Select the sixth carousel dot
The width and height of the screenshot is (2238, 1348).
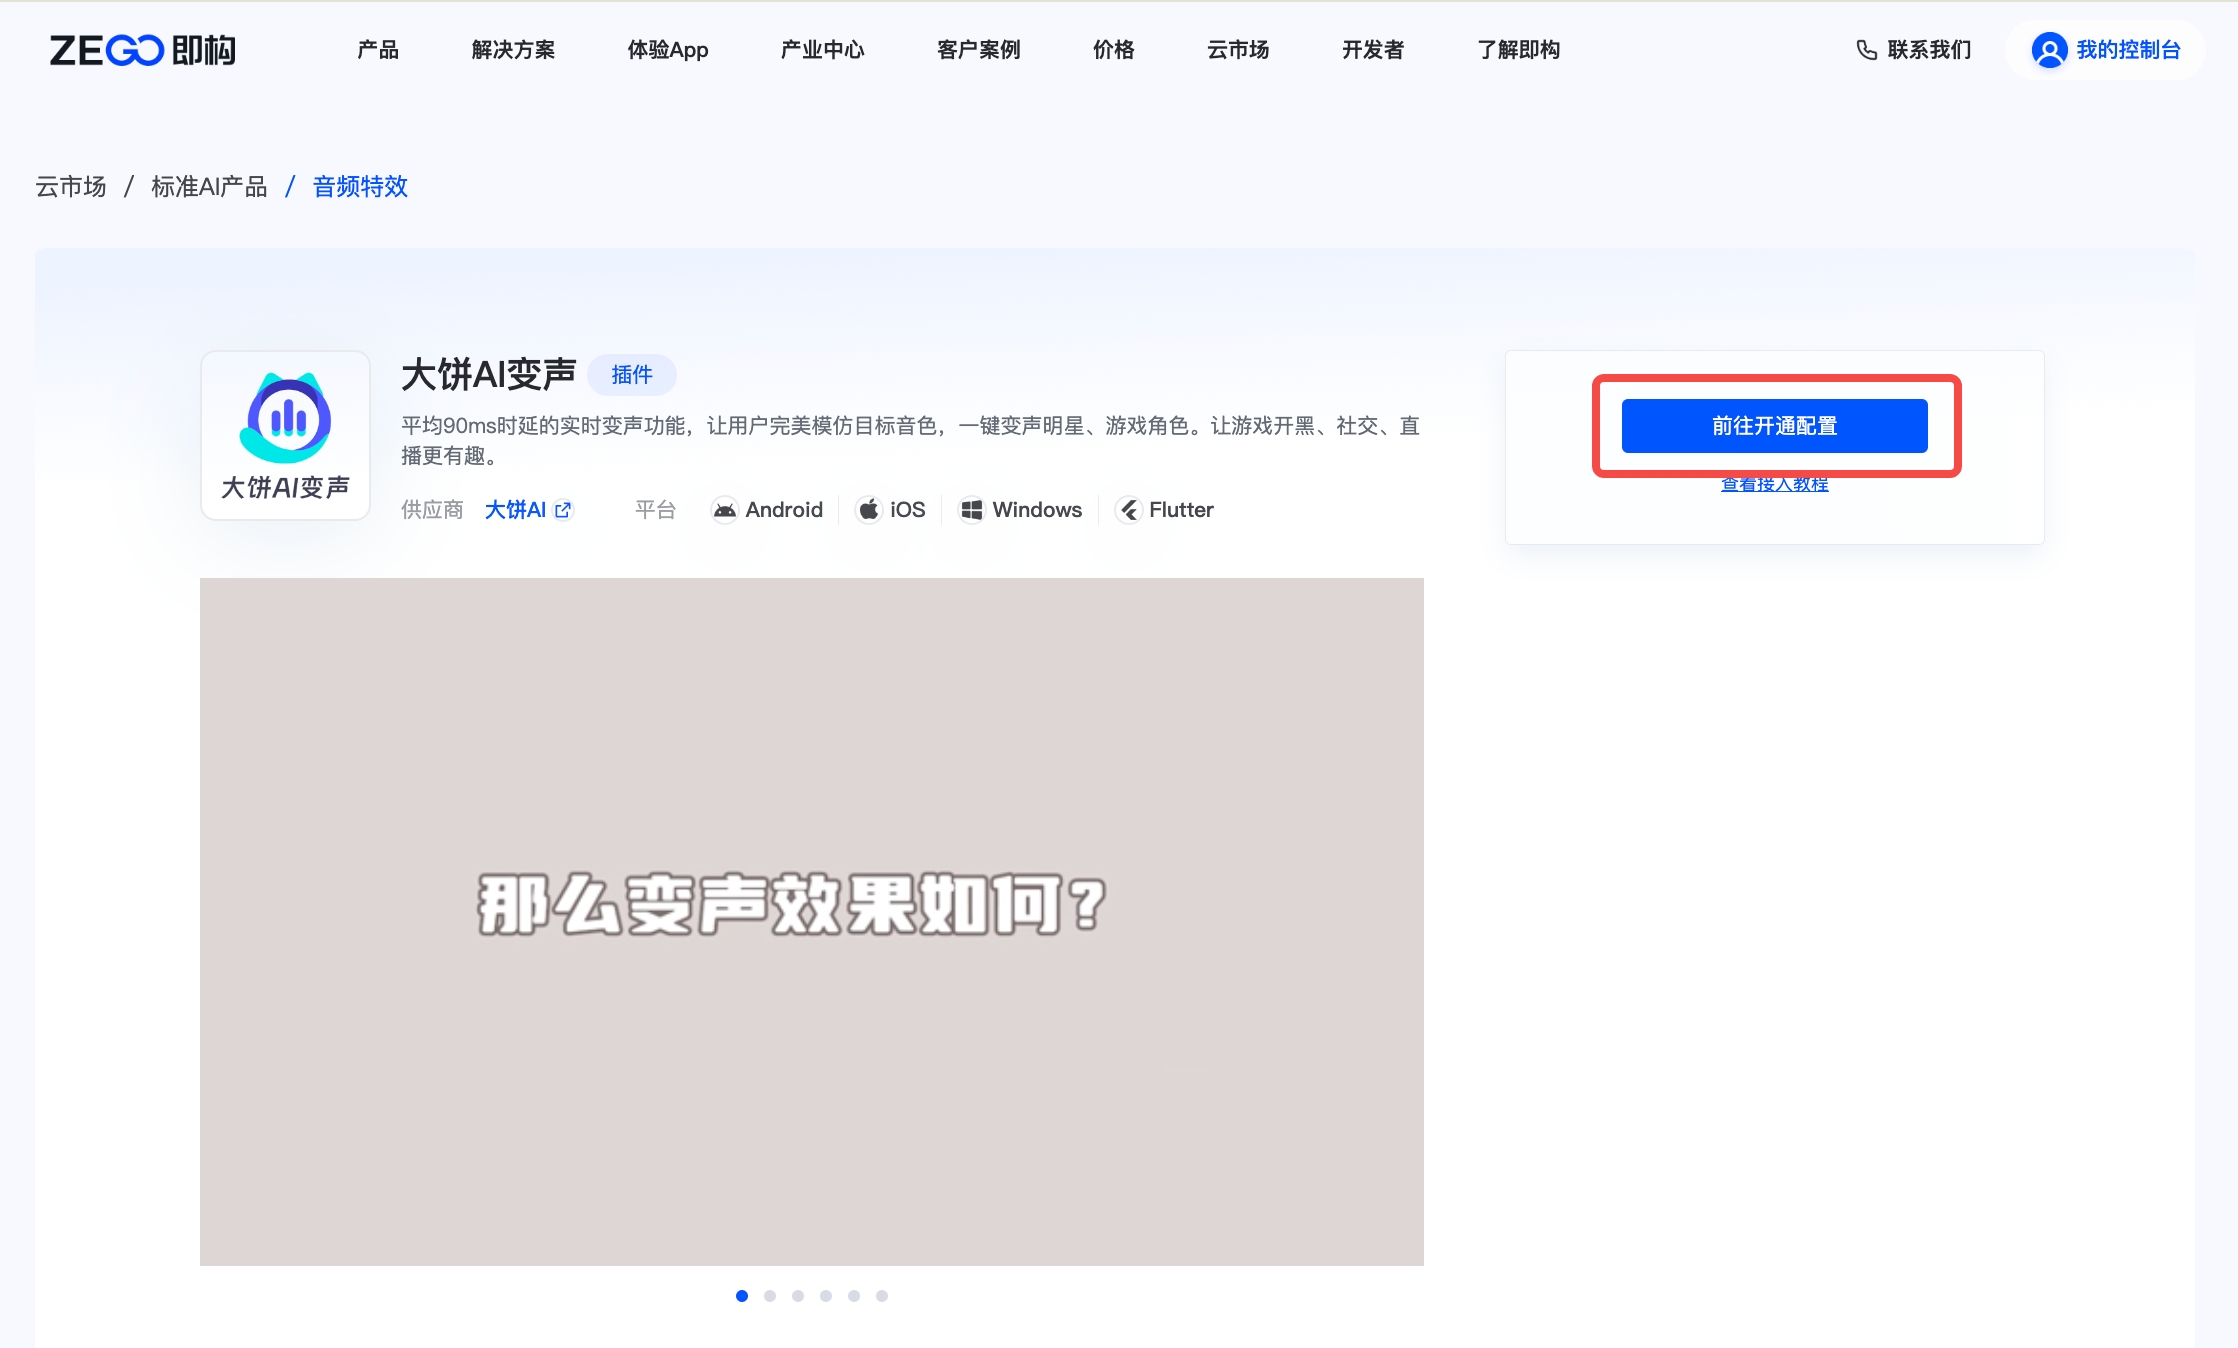tap(882, 1296)
